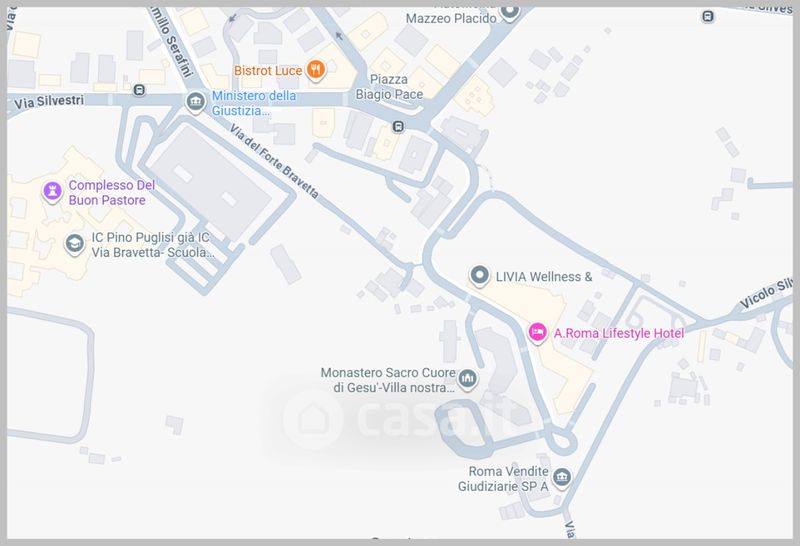Click the LIVIA Wellness & text label

544,277
